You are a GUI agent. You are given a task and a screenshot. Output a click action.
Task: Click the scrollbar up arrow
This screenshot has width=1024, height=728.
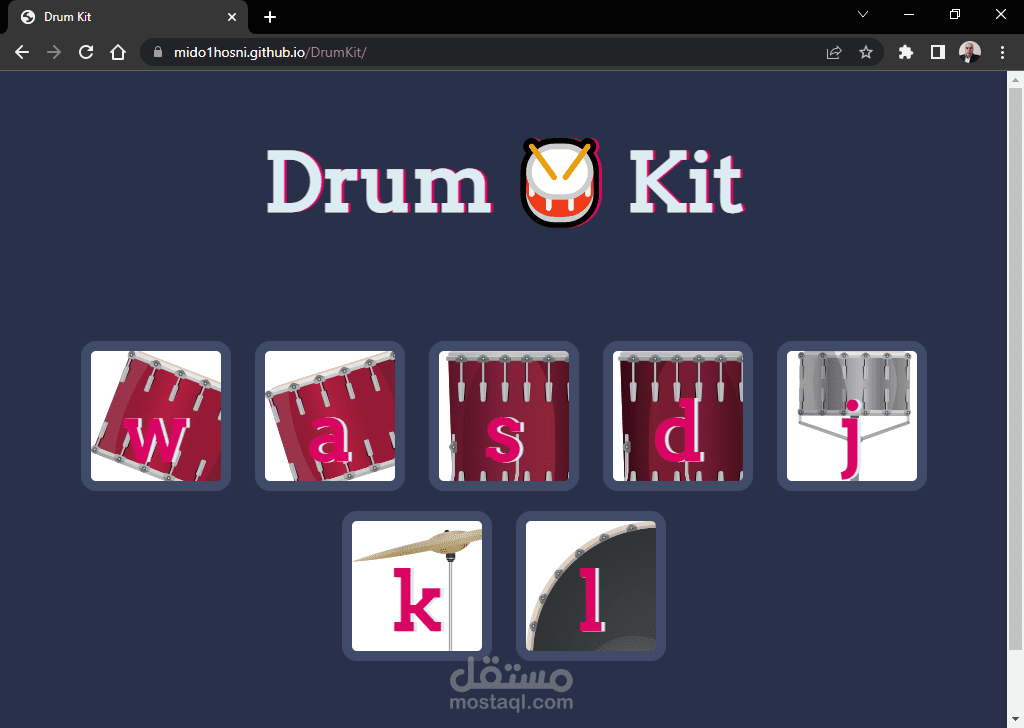click(1015, 80)
